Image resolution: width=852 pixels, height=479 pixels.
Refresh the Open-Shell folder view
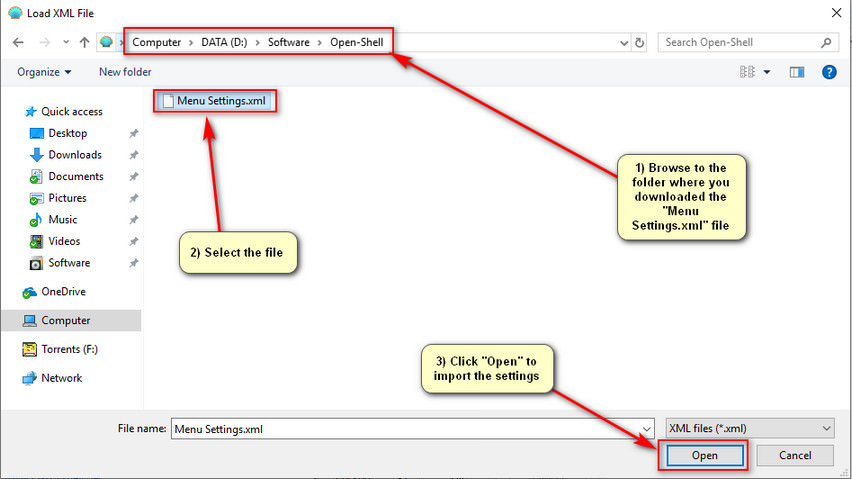point(640,42)
